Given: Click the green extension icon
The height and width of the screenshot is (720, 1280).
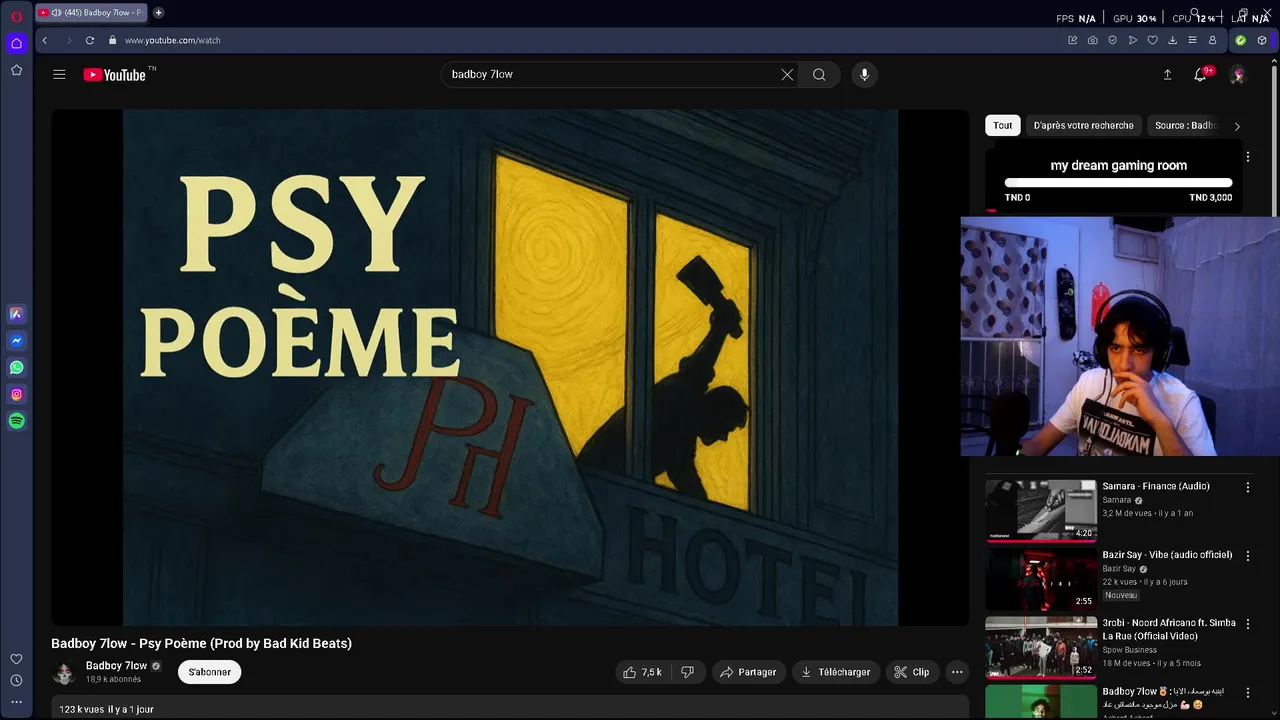Looking at the screenshot, I should click(1241, 40).
